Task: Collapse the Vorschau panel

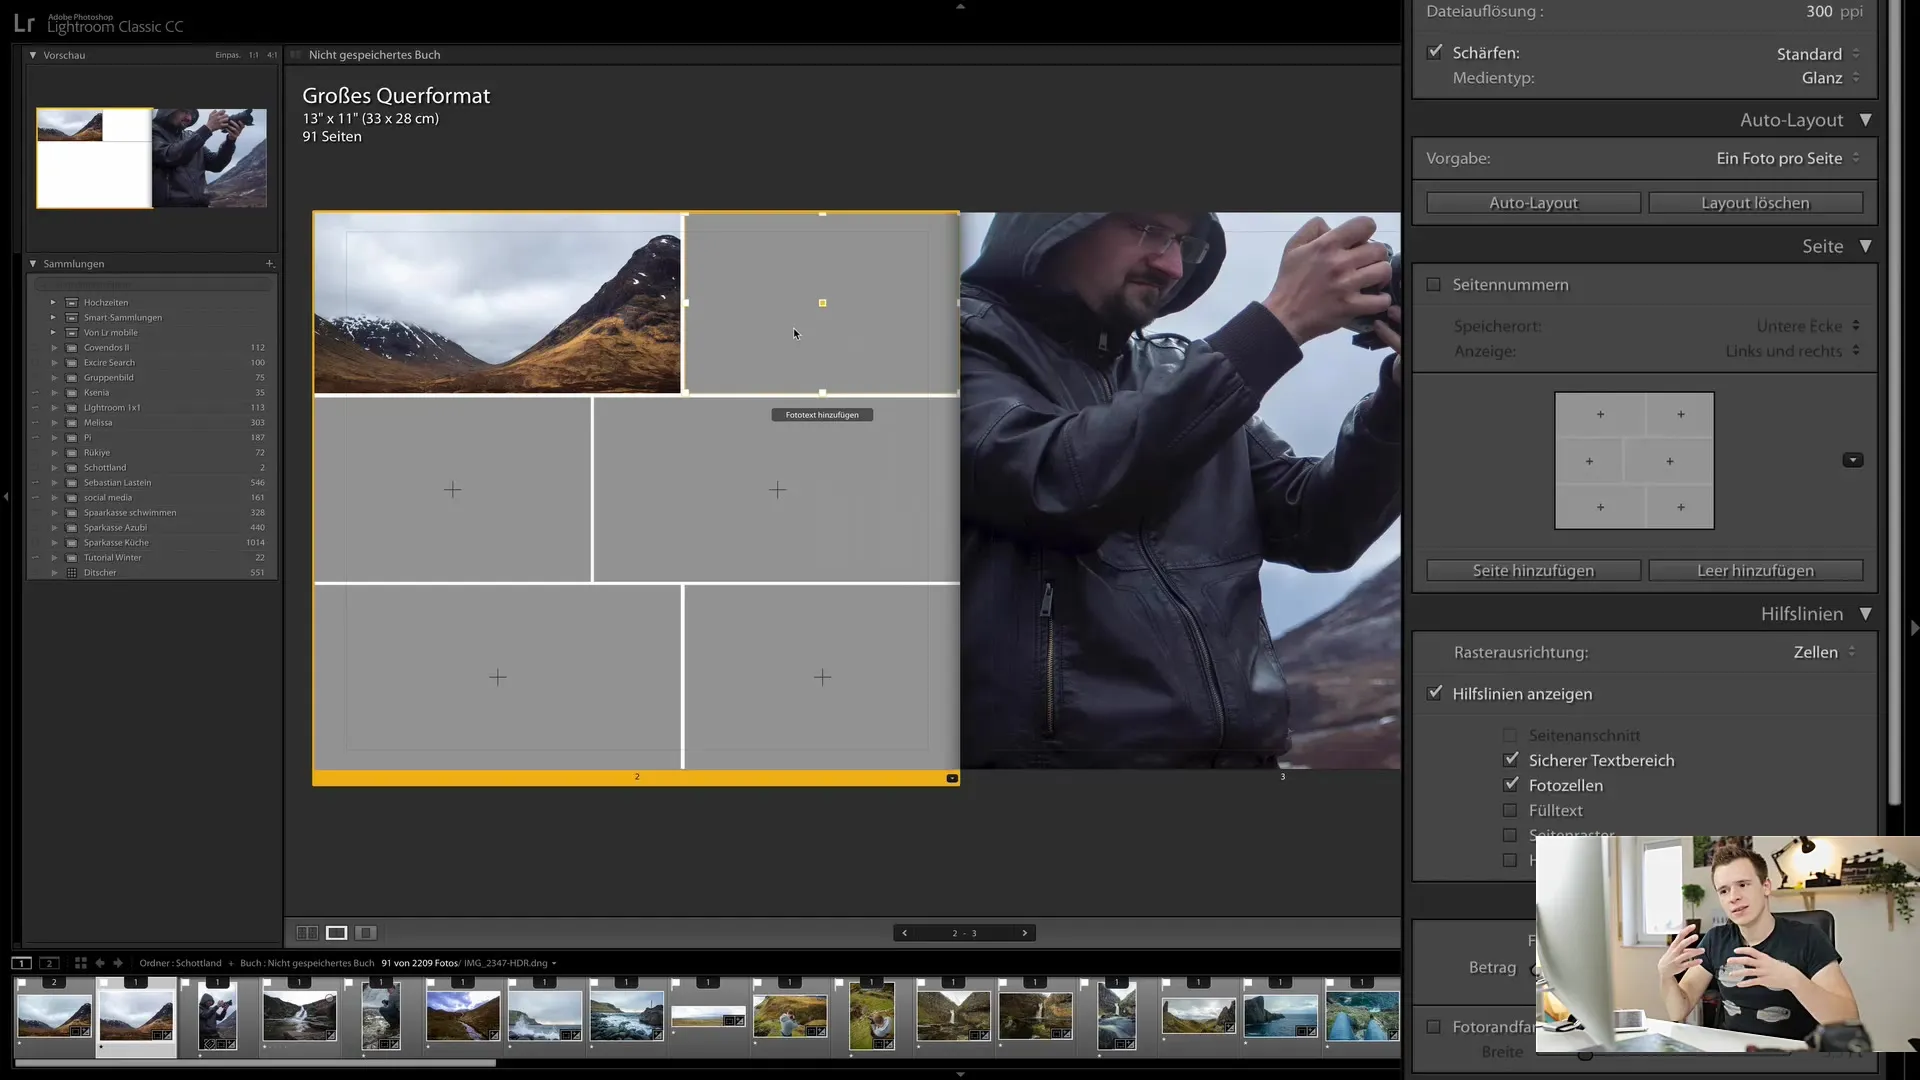Action: 33,55
